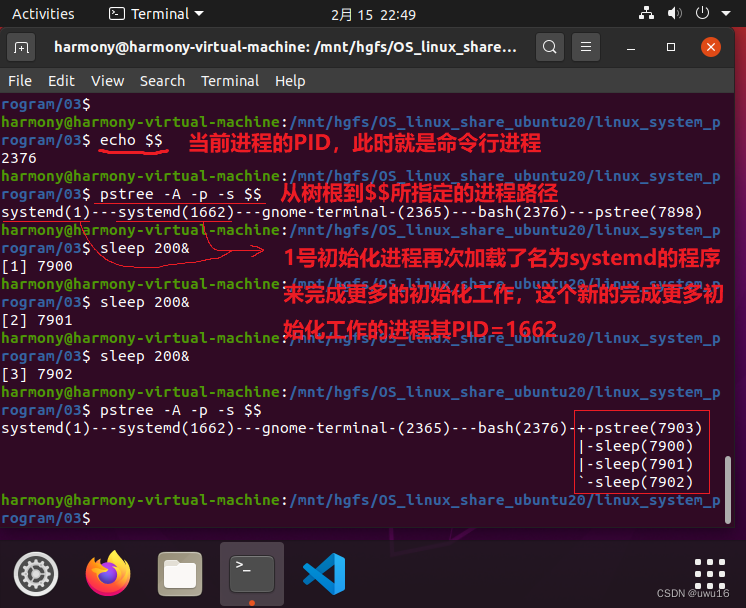Open the File menu
This screenshot has height=608, width=746.
coord(20,81)
